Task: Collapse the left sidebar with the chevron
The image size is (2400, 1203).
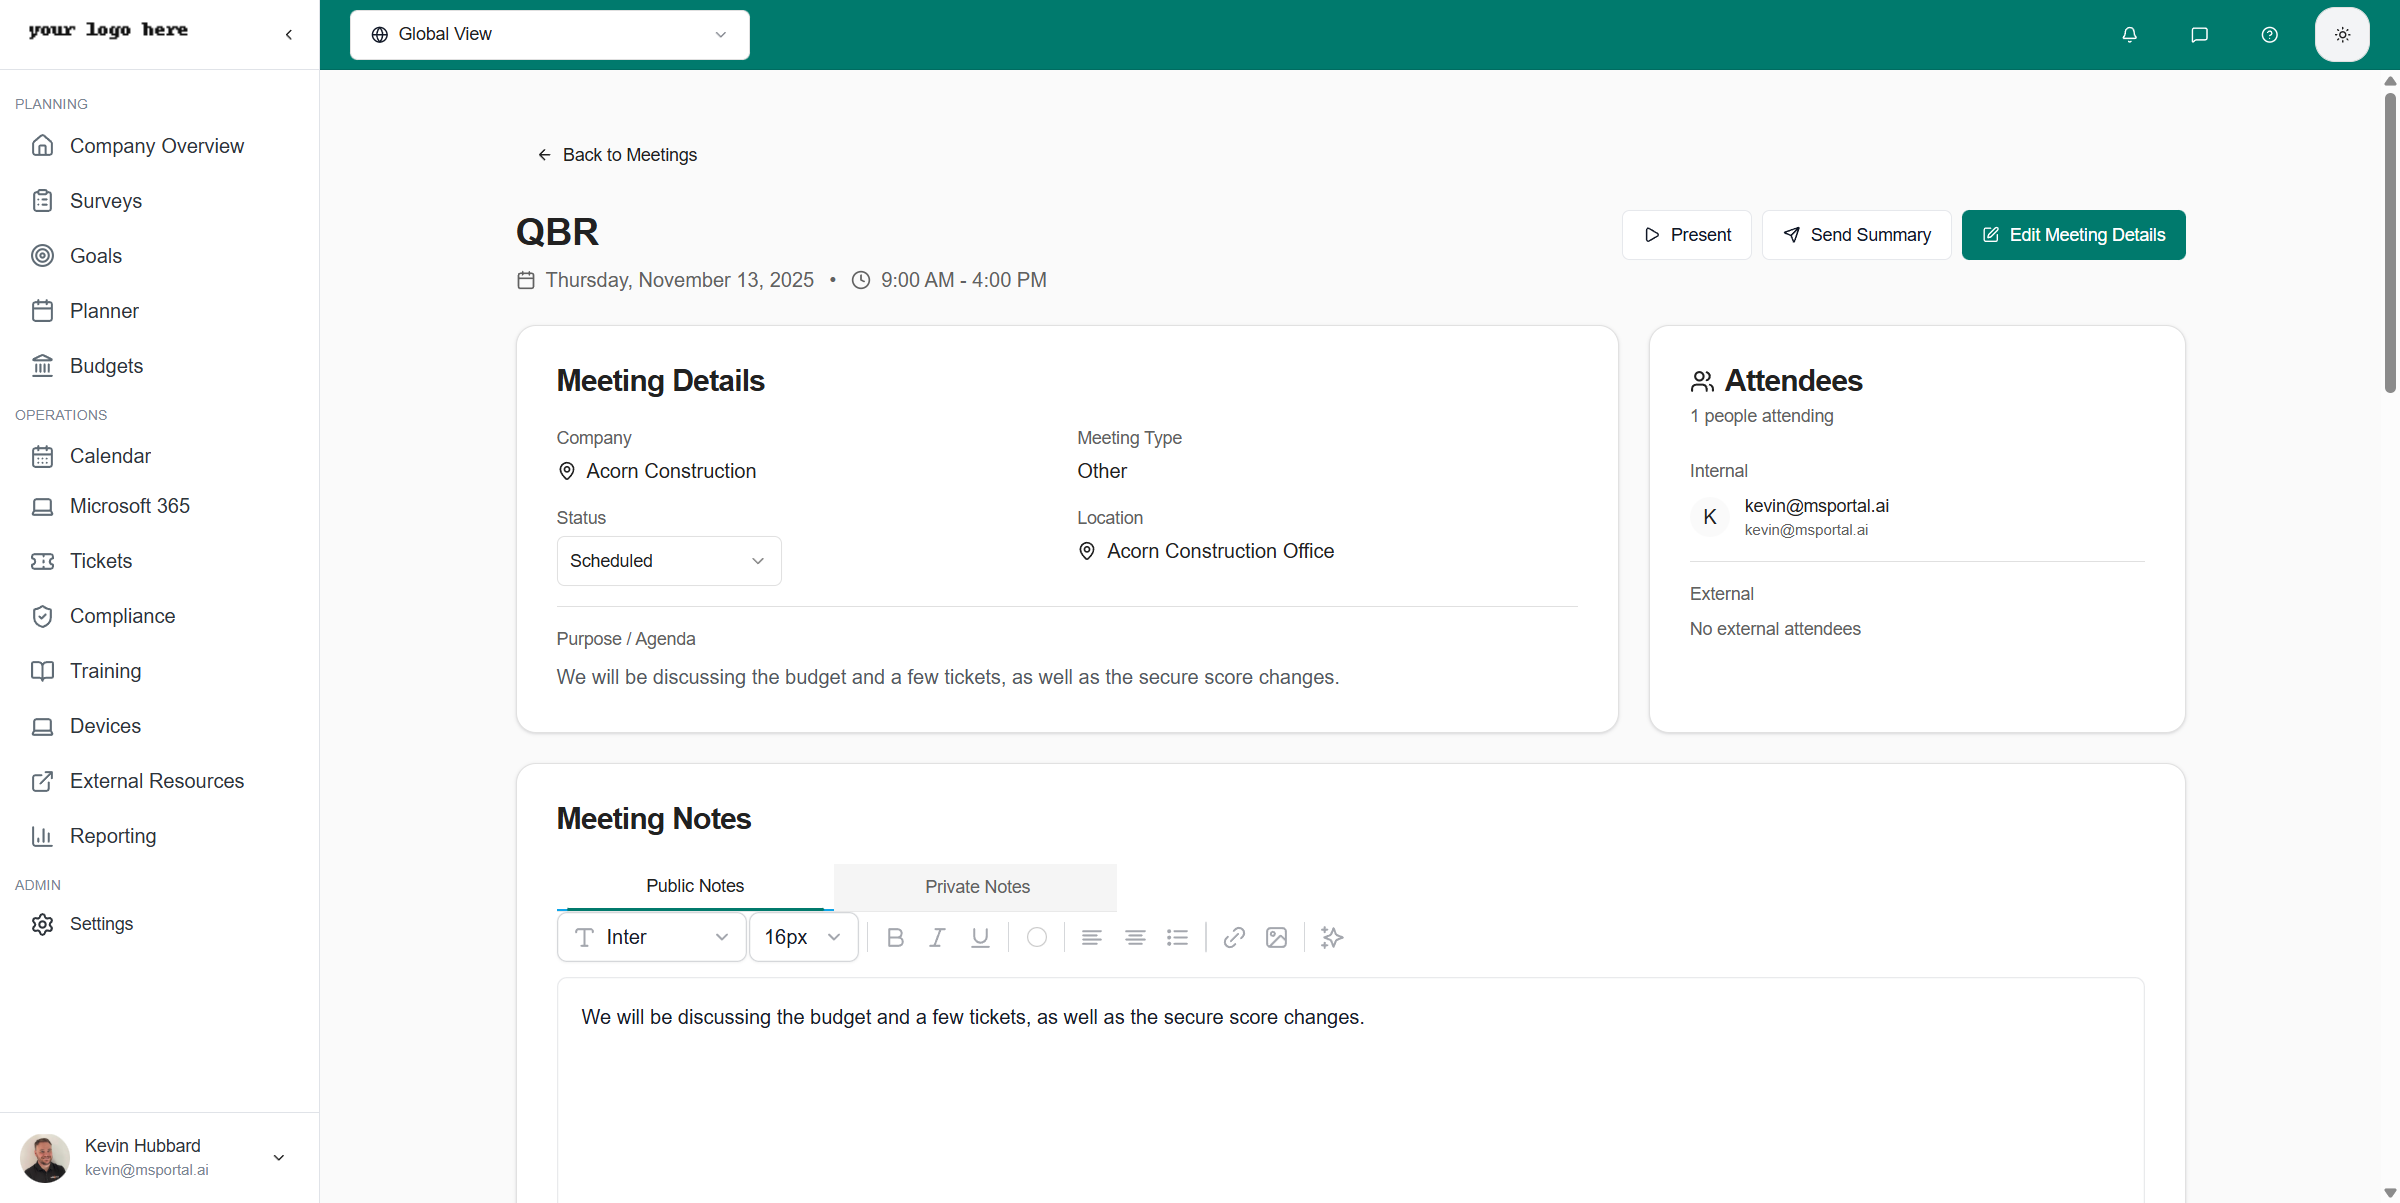Action: tap(288, 33)
